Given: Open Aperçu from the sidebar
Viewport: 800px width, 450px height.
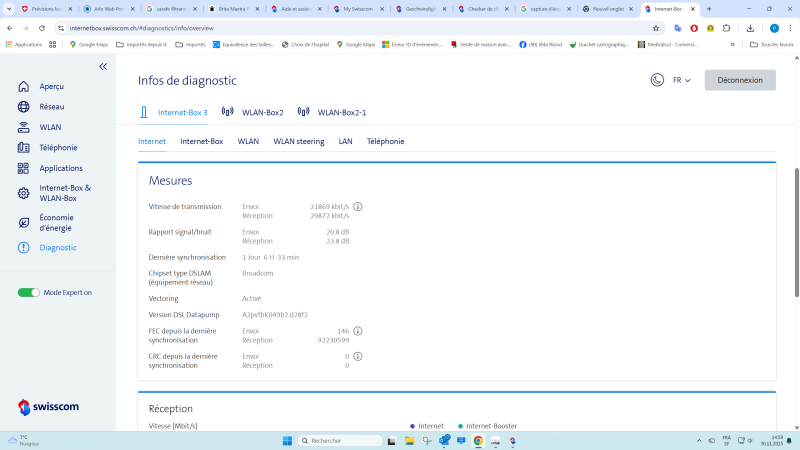Looking at the screenshot, I should [52, 87].
